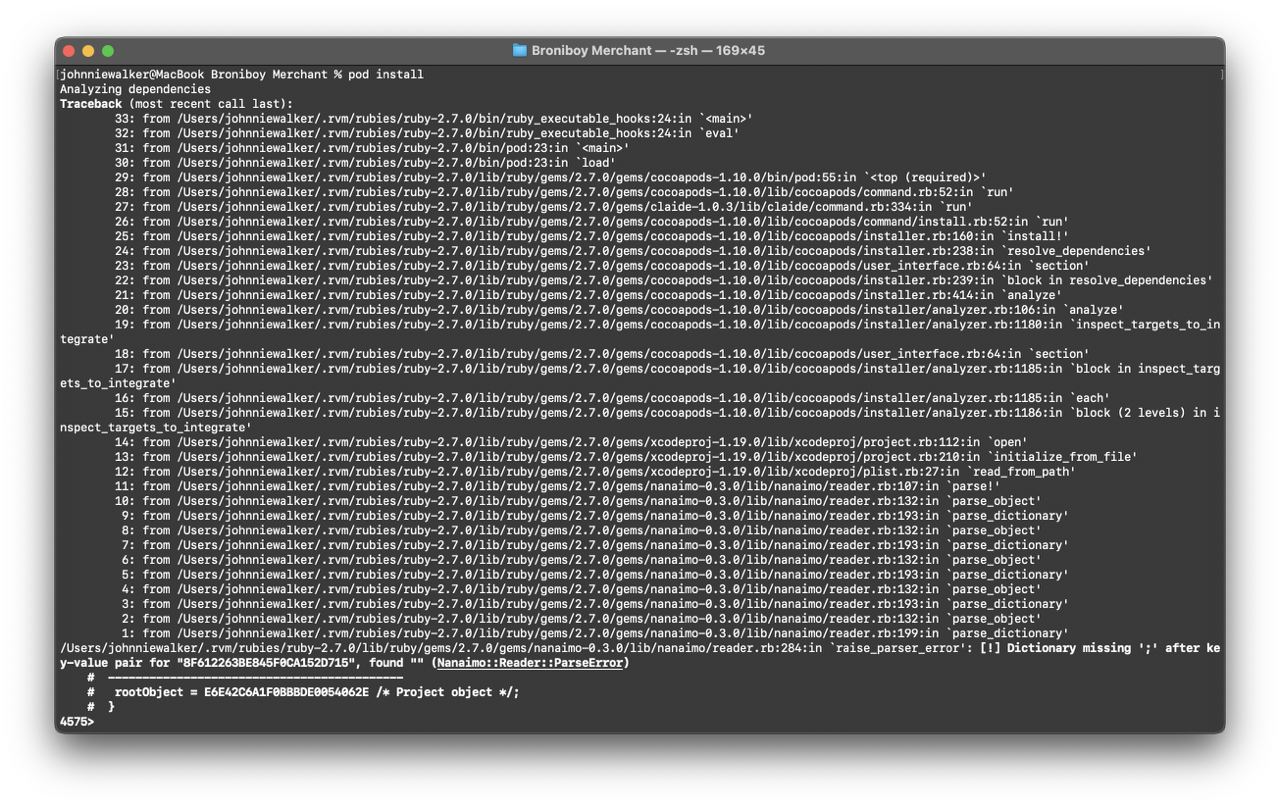Click traceback line 29 with `<top (required)>'
This screenshot has height=806, width=1280.
(x=551, y=177)
